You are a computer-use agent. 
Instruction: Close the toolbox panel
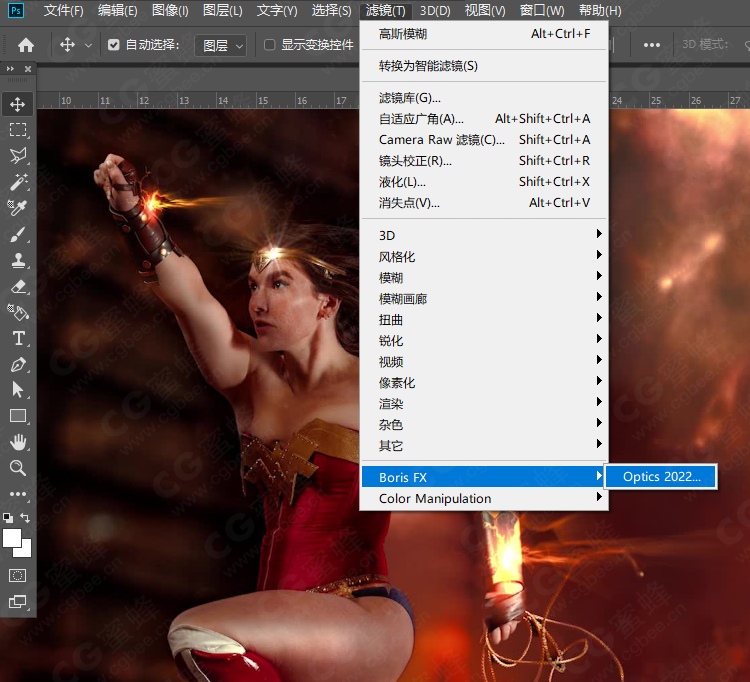coord(28,69)
